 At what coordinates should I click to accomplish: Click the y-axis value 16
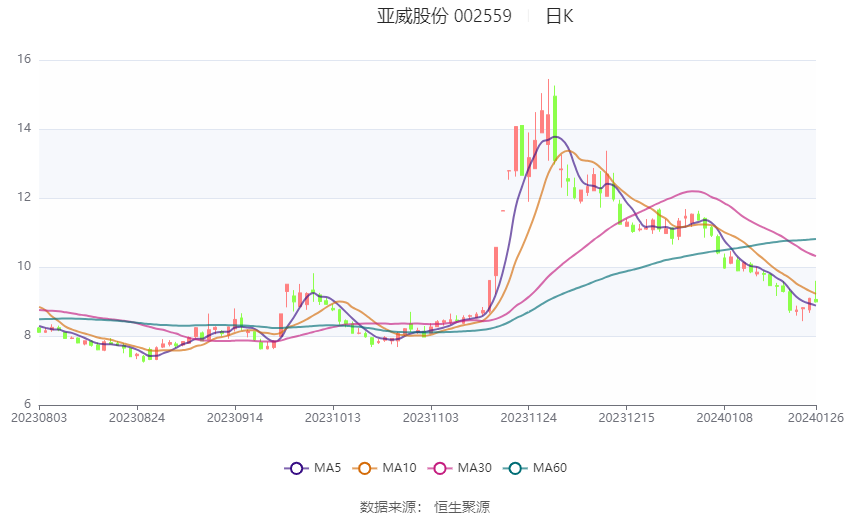[24, 60]
